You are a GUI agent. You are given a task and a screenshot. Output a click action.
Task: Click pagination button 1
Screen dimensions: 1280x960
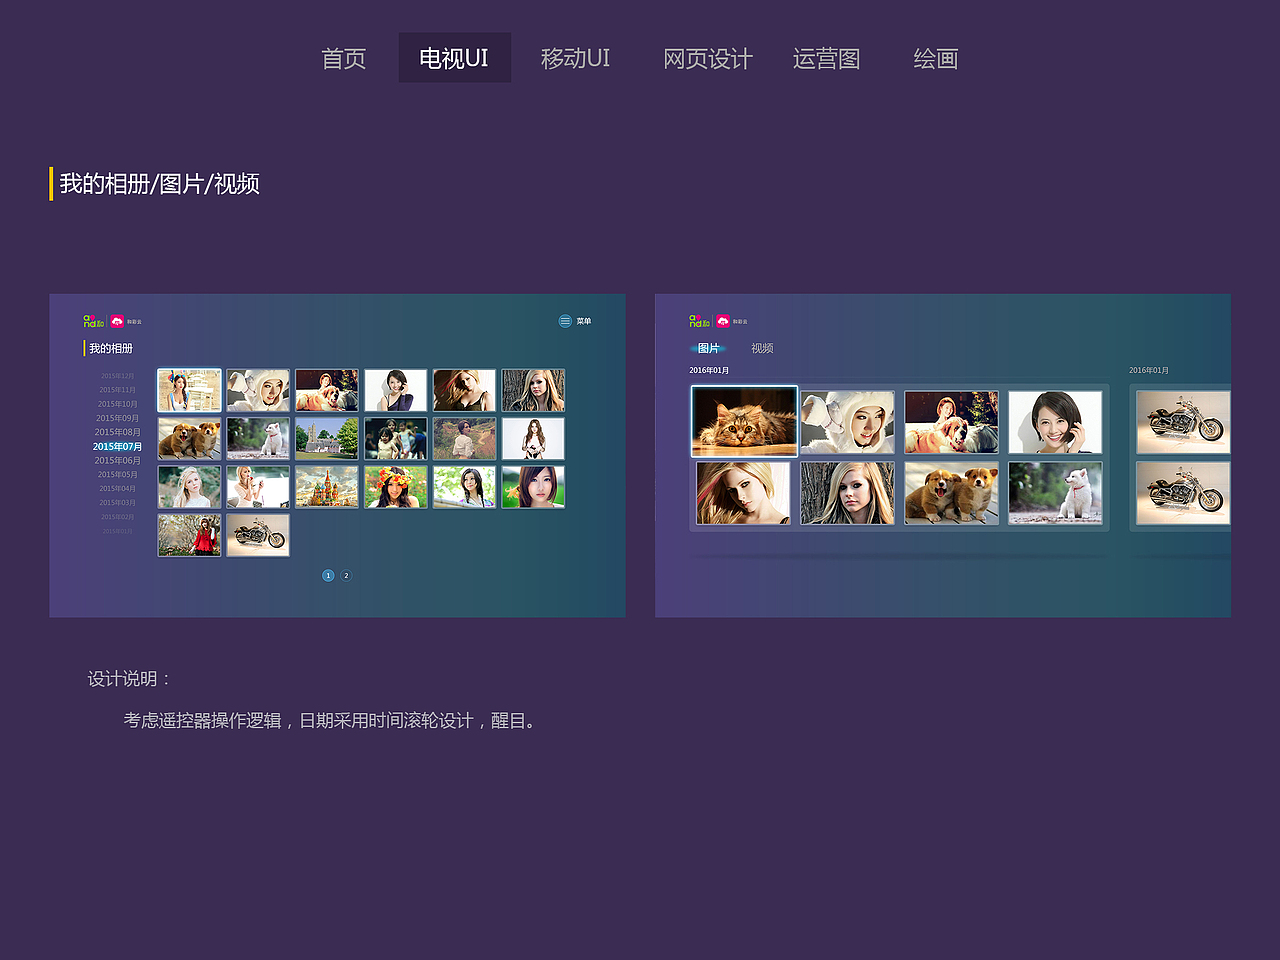point(328,575)
